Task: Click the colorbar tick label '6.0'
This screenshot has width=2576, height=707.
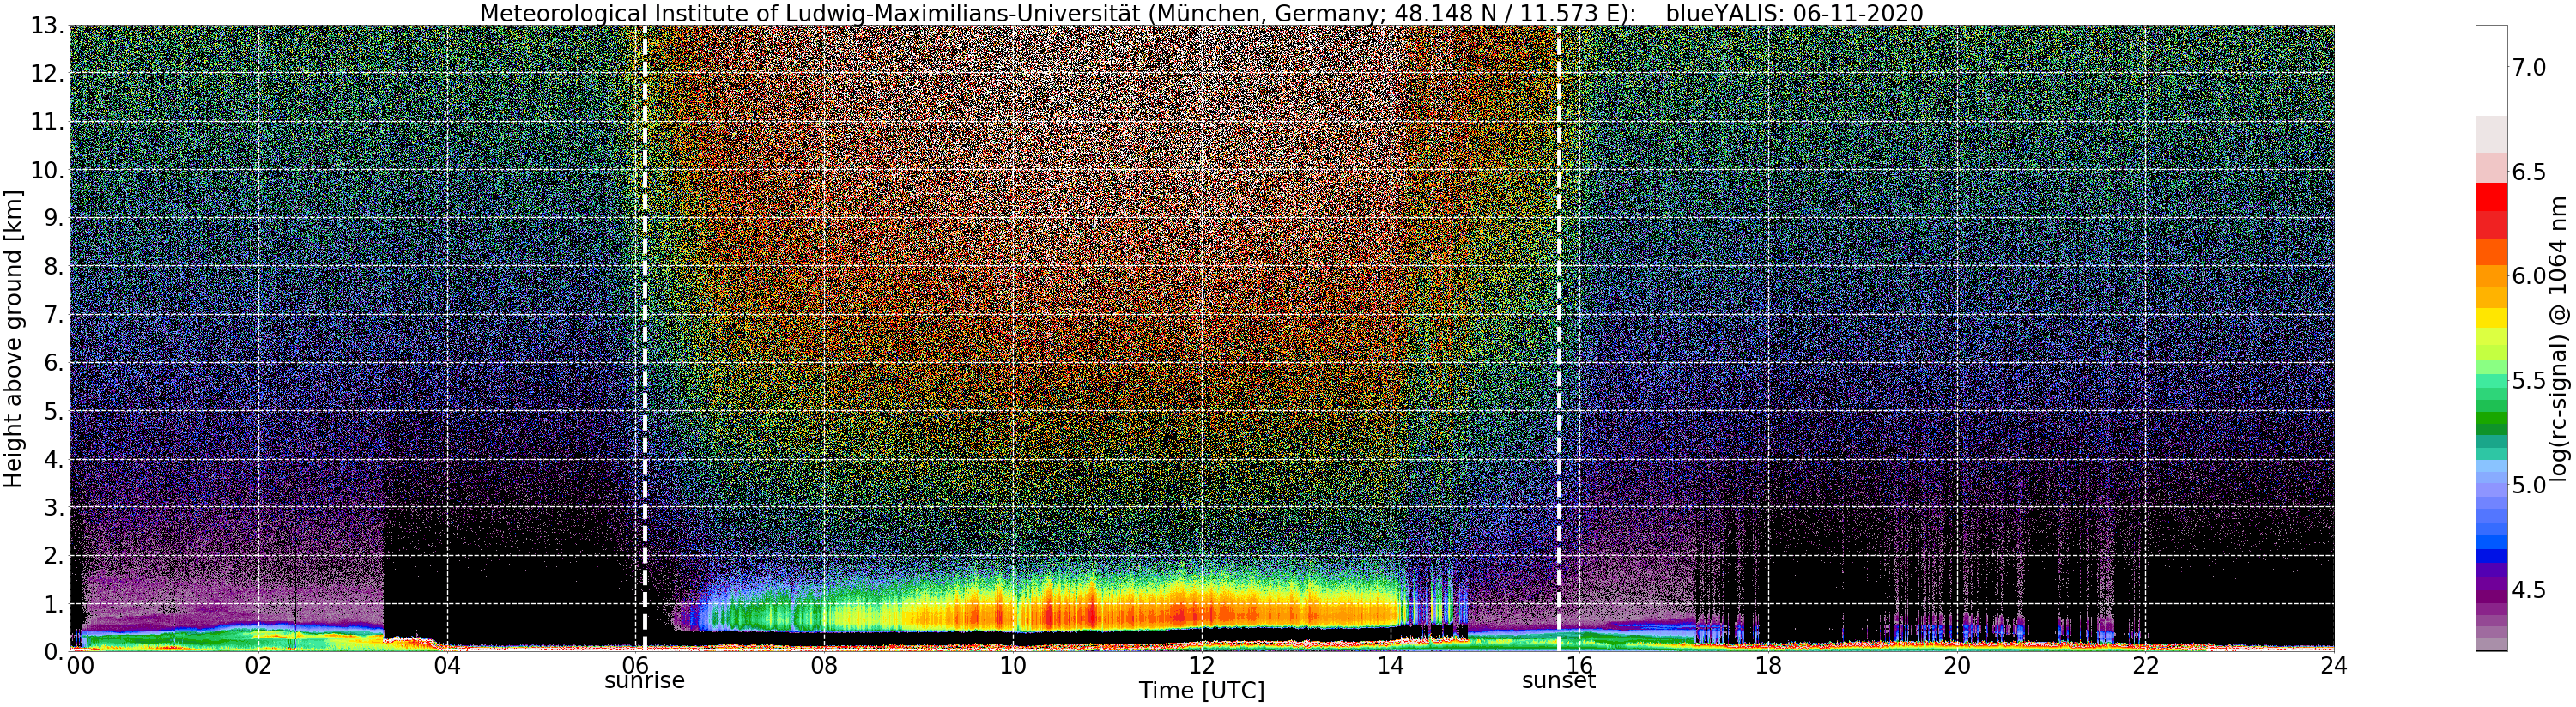Action: click(2529, 276)
